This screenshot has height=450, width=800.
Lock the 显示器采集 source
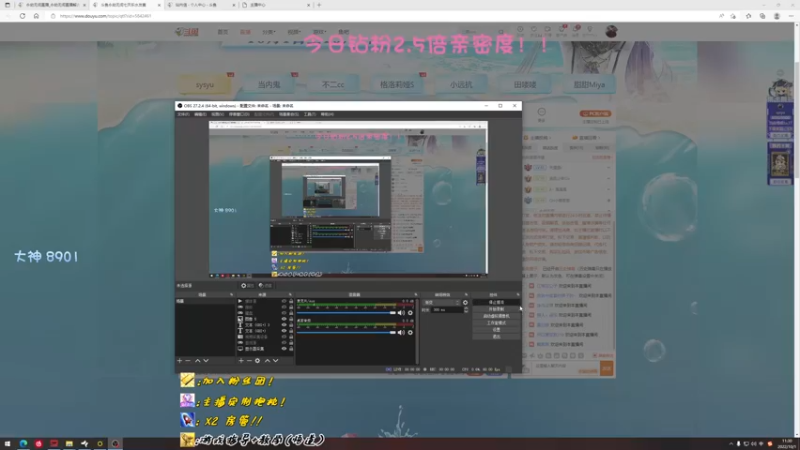291,348
